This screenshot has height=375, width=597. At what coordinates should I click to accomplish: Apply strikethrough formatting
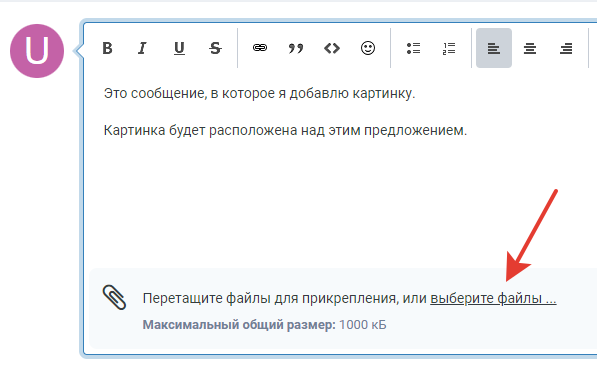215,48
